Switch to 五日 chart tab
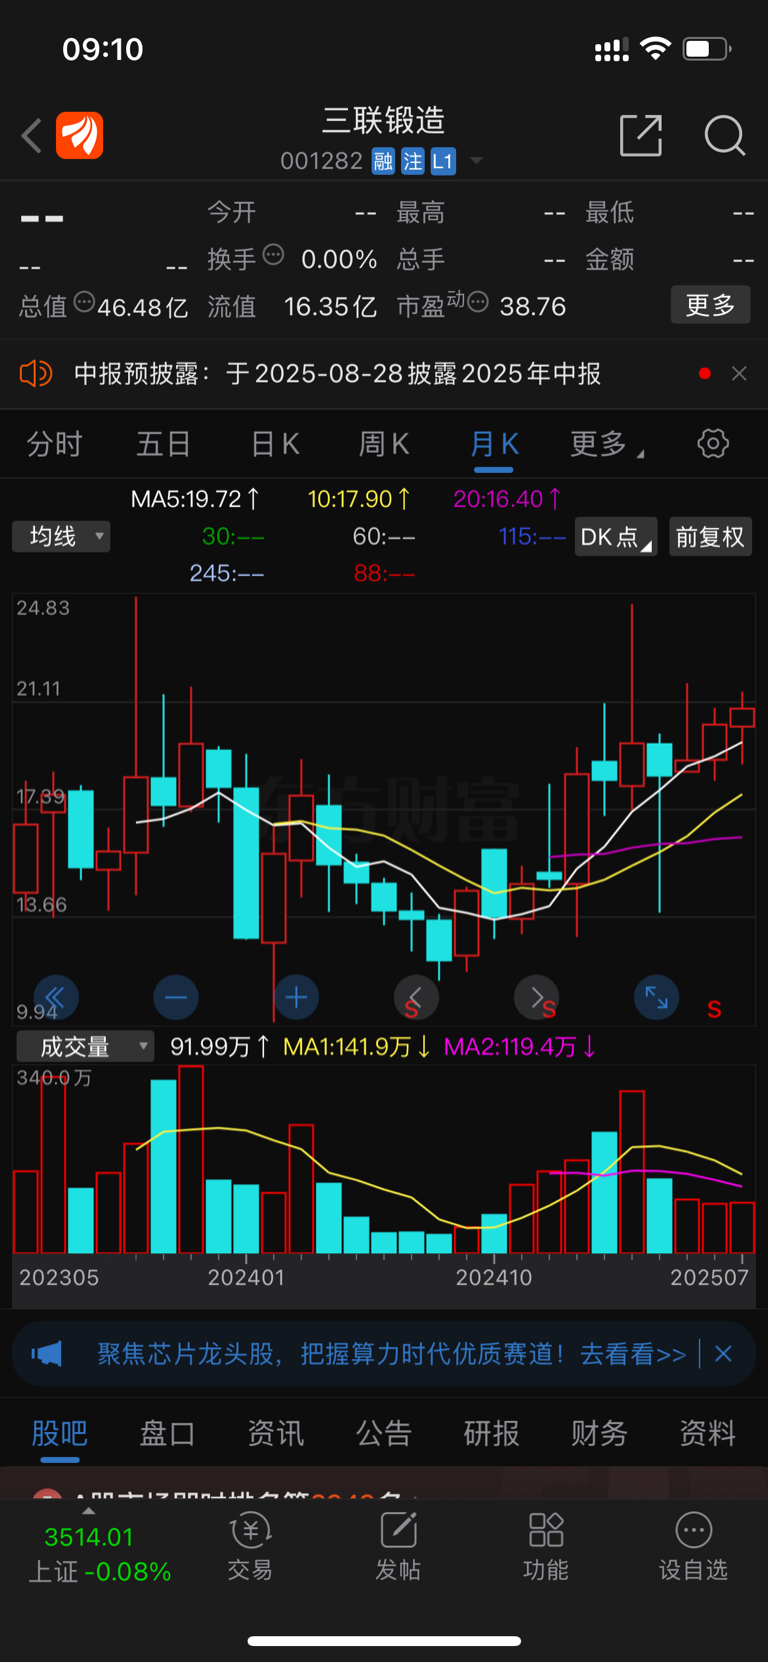Viewport: 768px width, 1663px height. (163, 444)
